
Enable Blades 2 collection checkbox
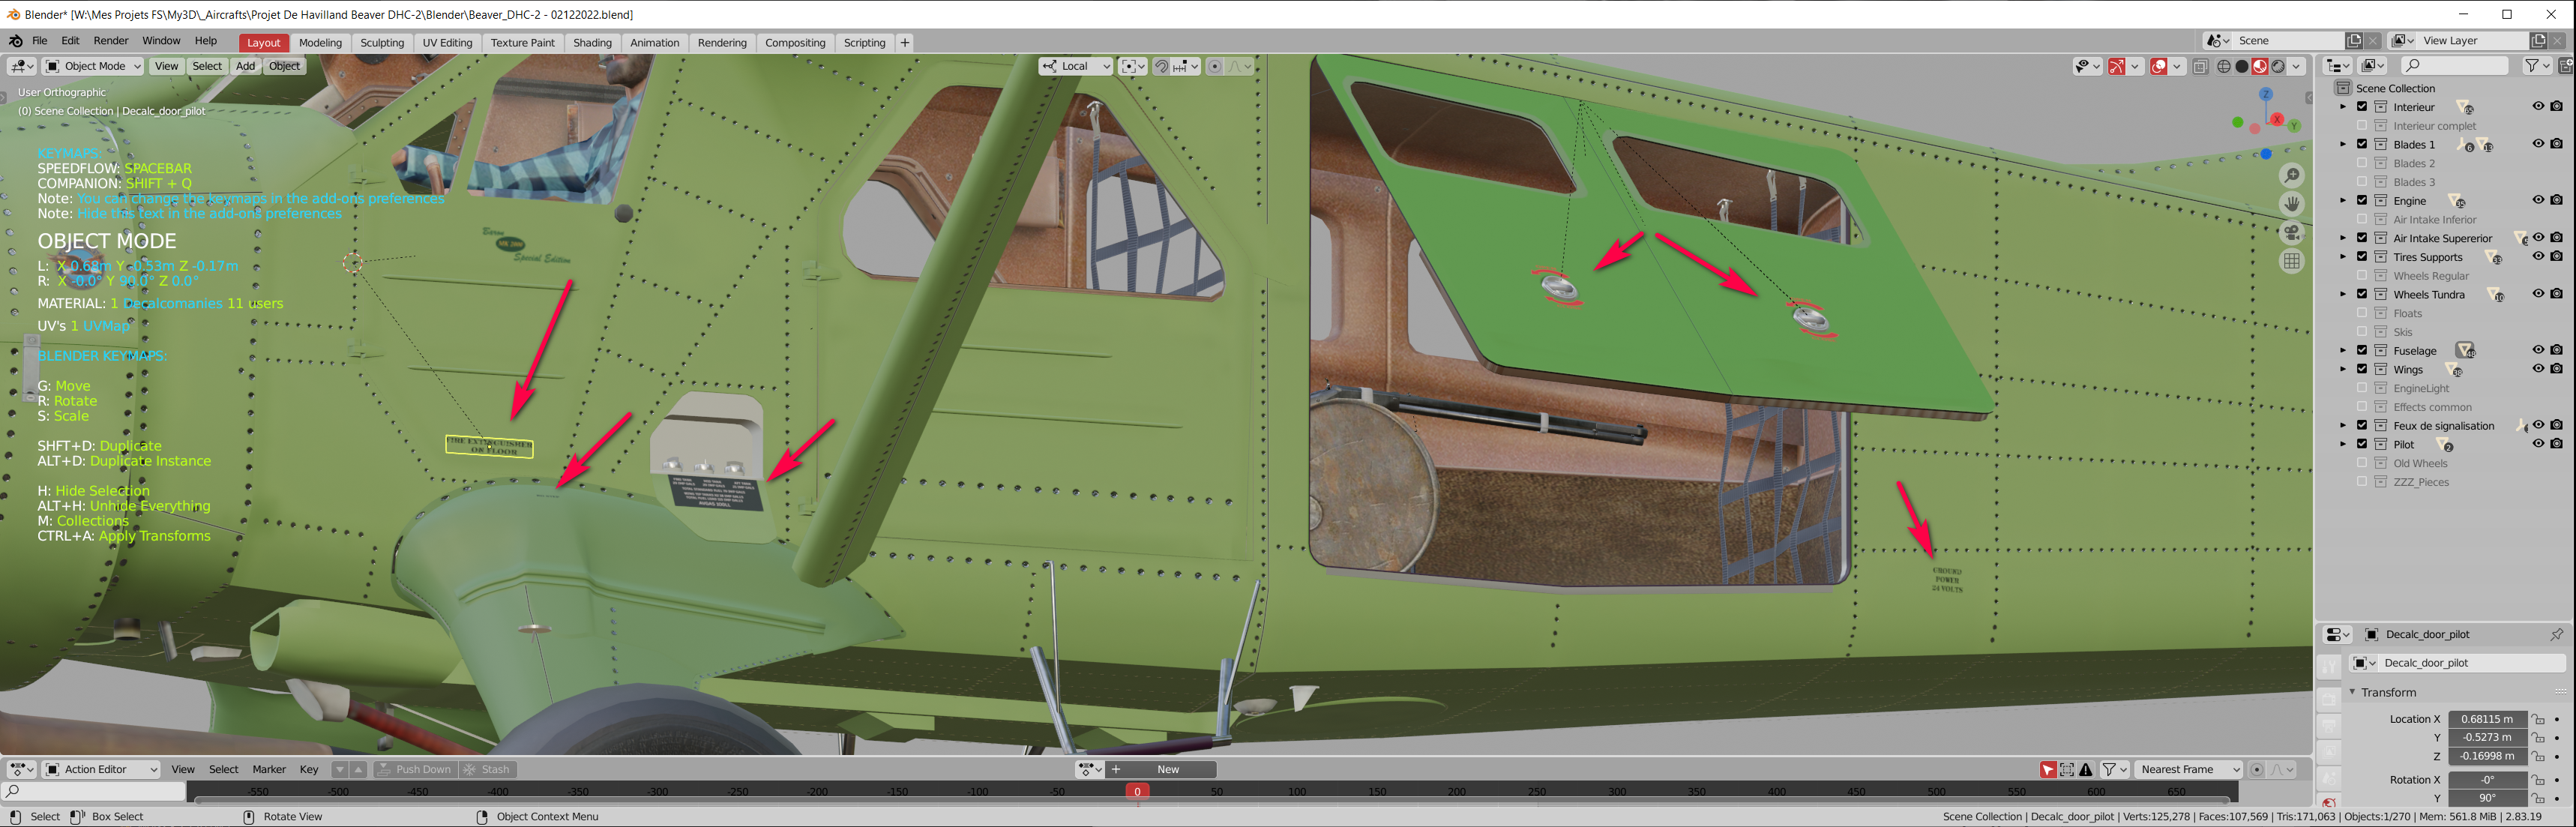[x=2362, y=163]
